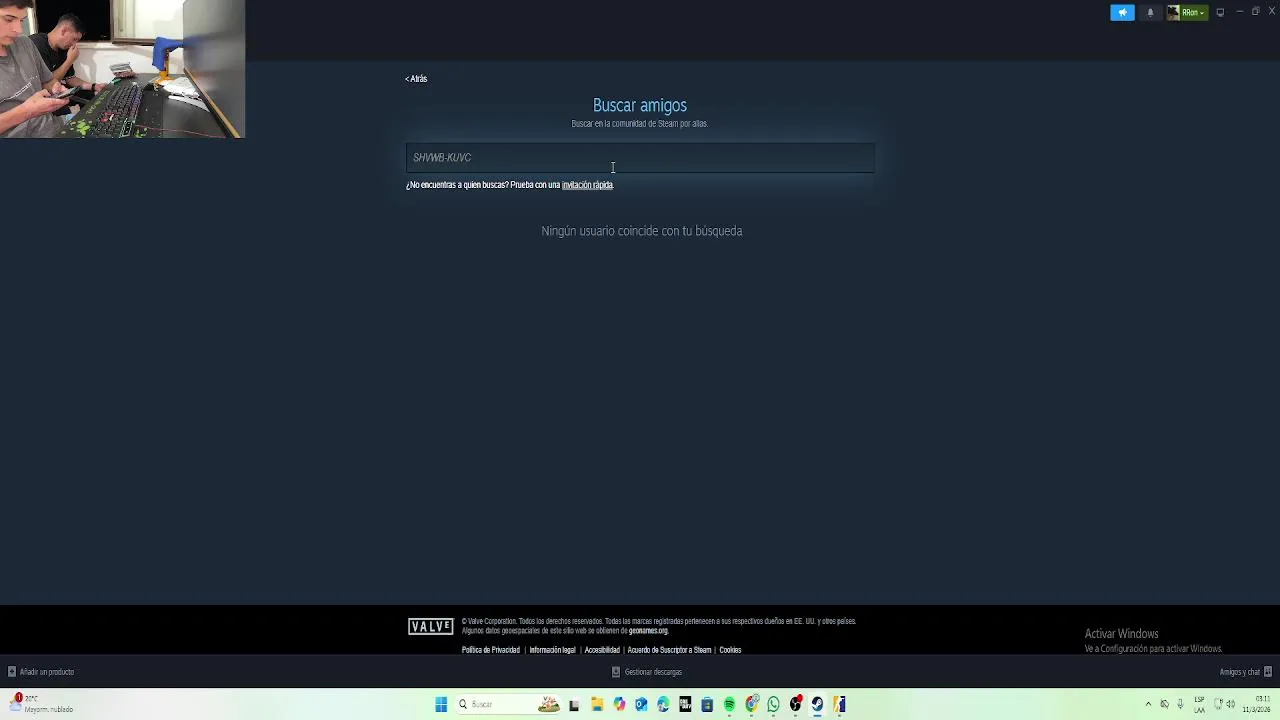
Task: Go back with the Atrás link
Action: click(416, 79)
